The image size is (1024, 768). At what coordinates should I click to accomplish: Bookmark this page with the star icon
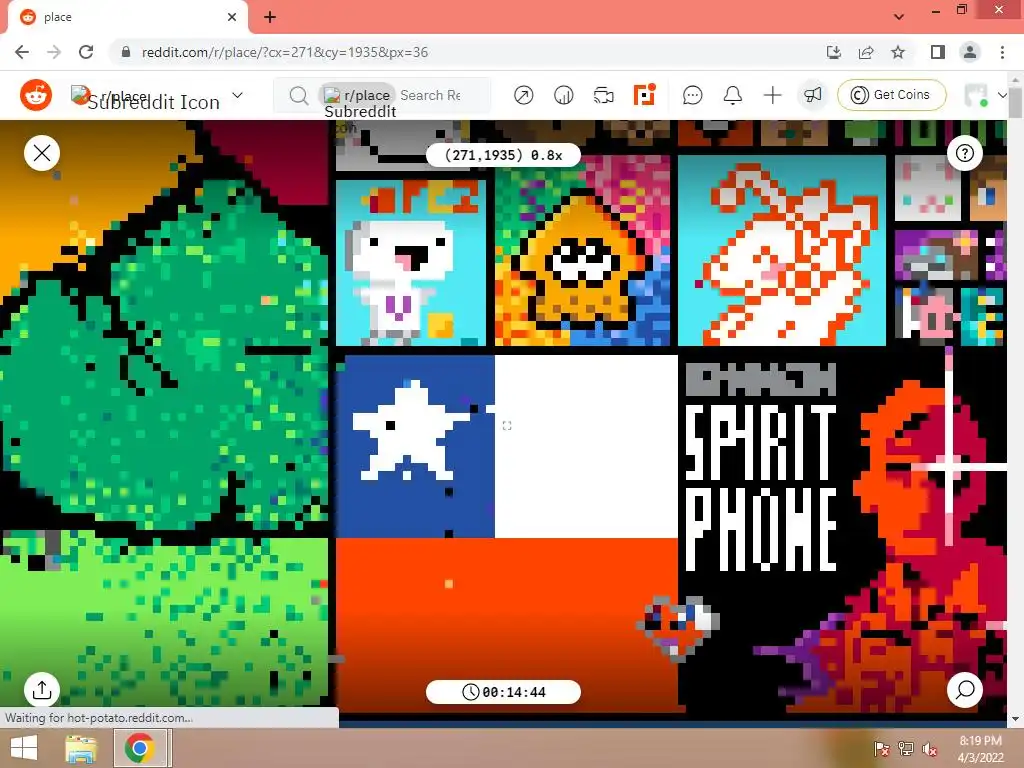898,52
